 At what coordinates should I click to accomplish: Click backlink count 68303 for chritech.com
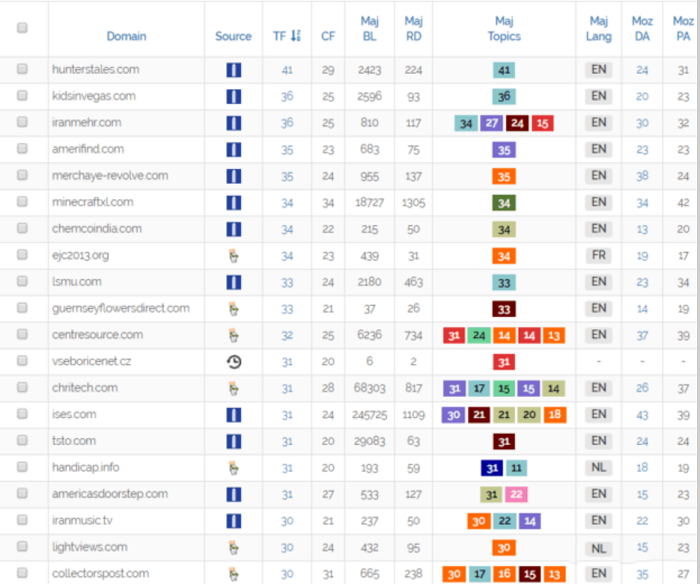(x=369, y=388)
